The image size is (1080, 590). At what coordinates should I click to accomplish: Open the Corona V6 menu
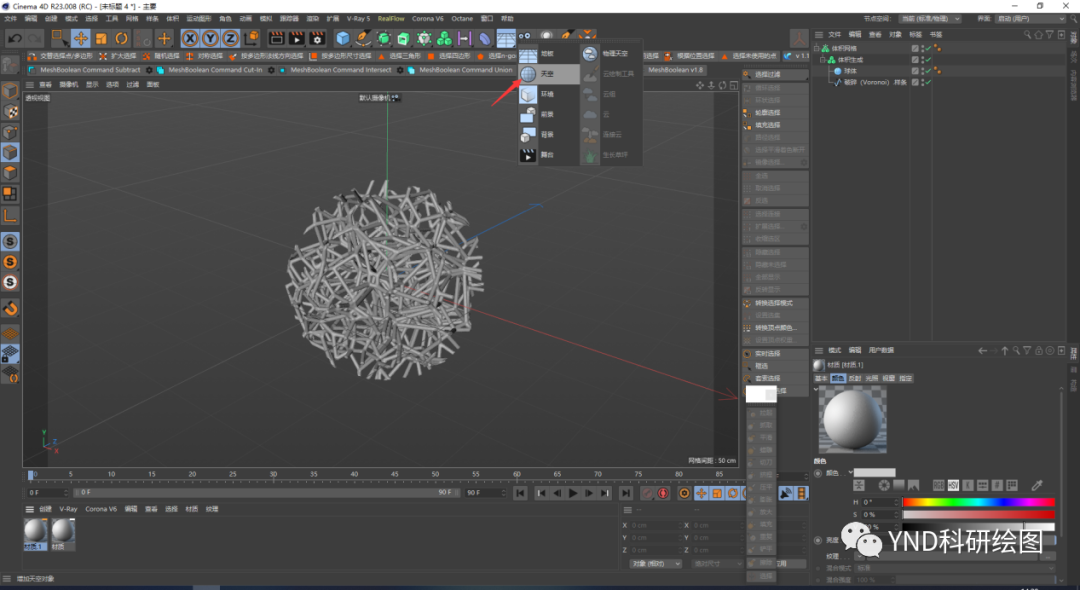coord(428,19)
